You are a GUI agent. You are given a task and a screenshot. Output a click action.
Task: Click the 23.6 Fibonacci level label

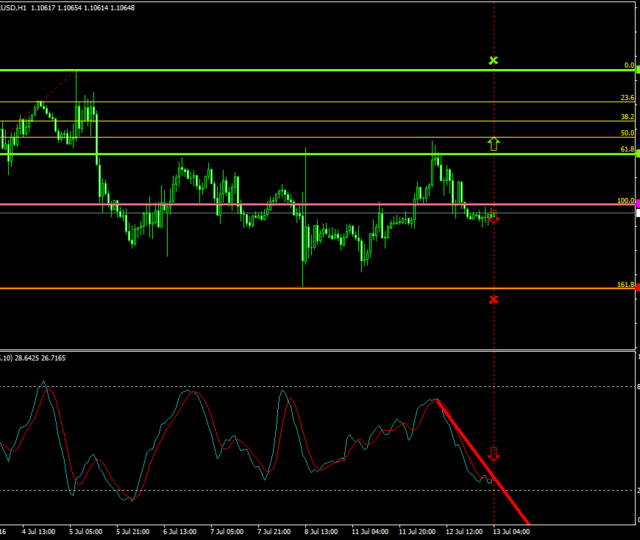pyautogui.click(x=627, y=98)
